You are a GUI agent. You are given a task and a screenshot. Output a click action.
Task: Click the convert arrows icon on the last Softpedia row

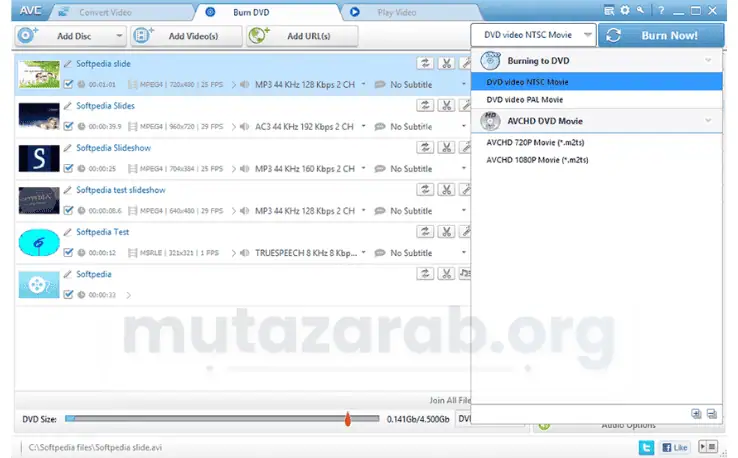pos(425,273)
